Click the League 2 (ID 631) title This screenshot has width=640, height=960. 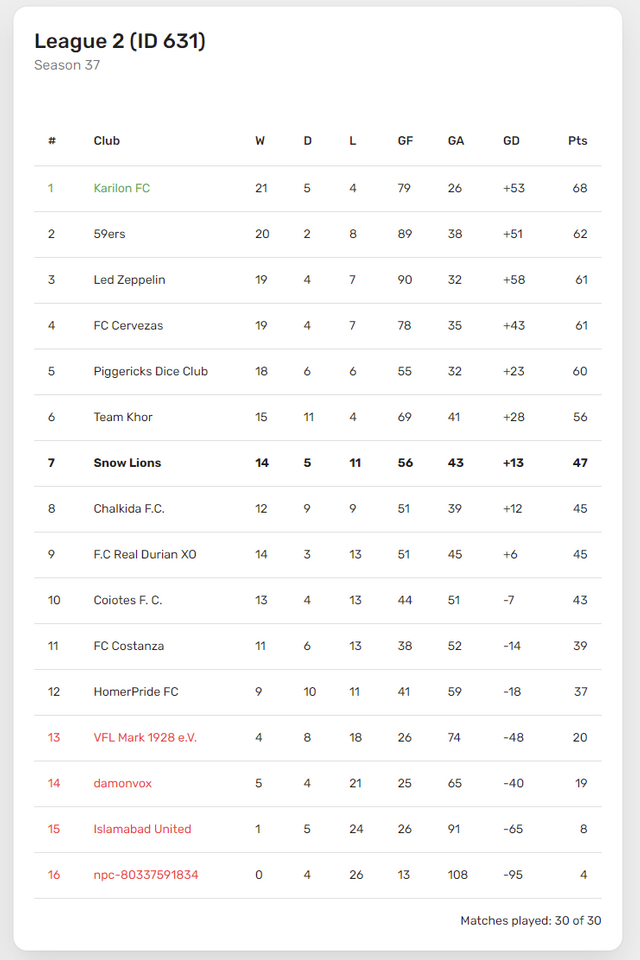point(120,41)
